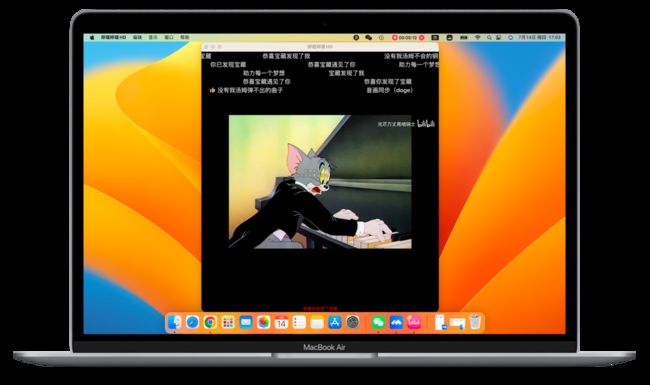Image resolution: width=650 pixels, height=385 pixels.
Task: Click the danmaku text 恭喜宝藏发现了我
Action: tap(286, 56)
